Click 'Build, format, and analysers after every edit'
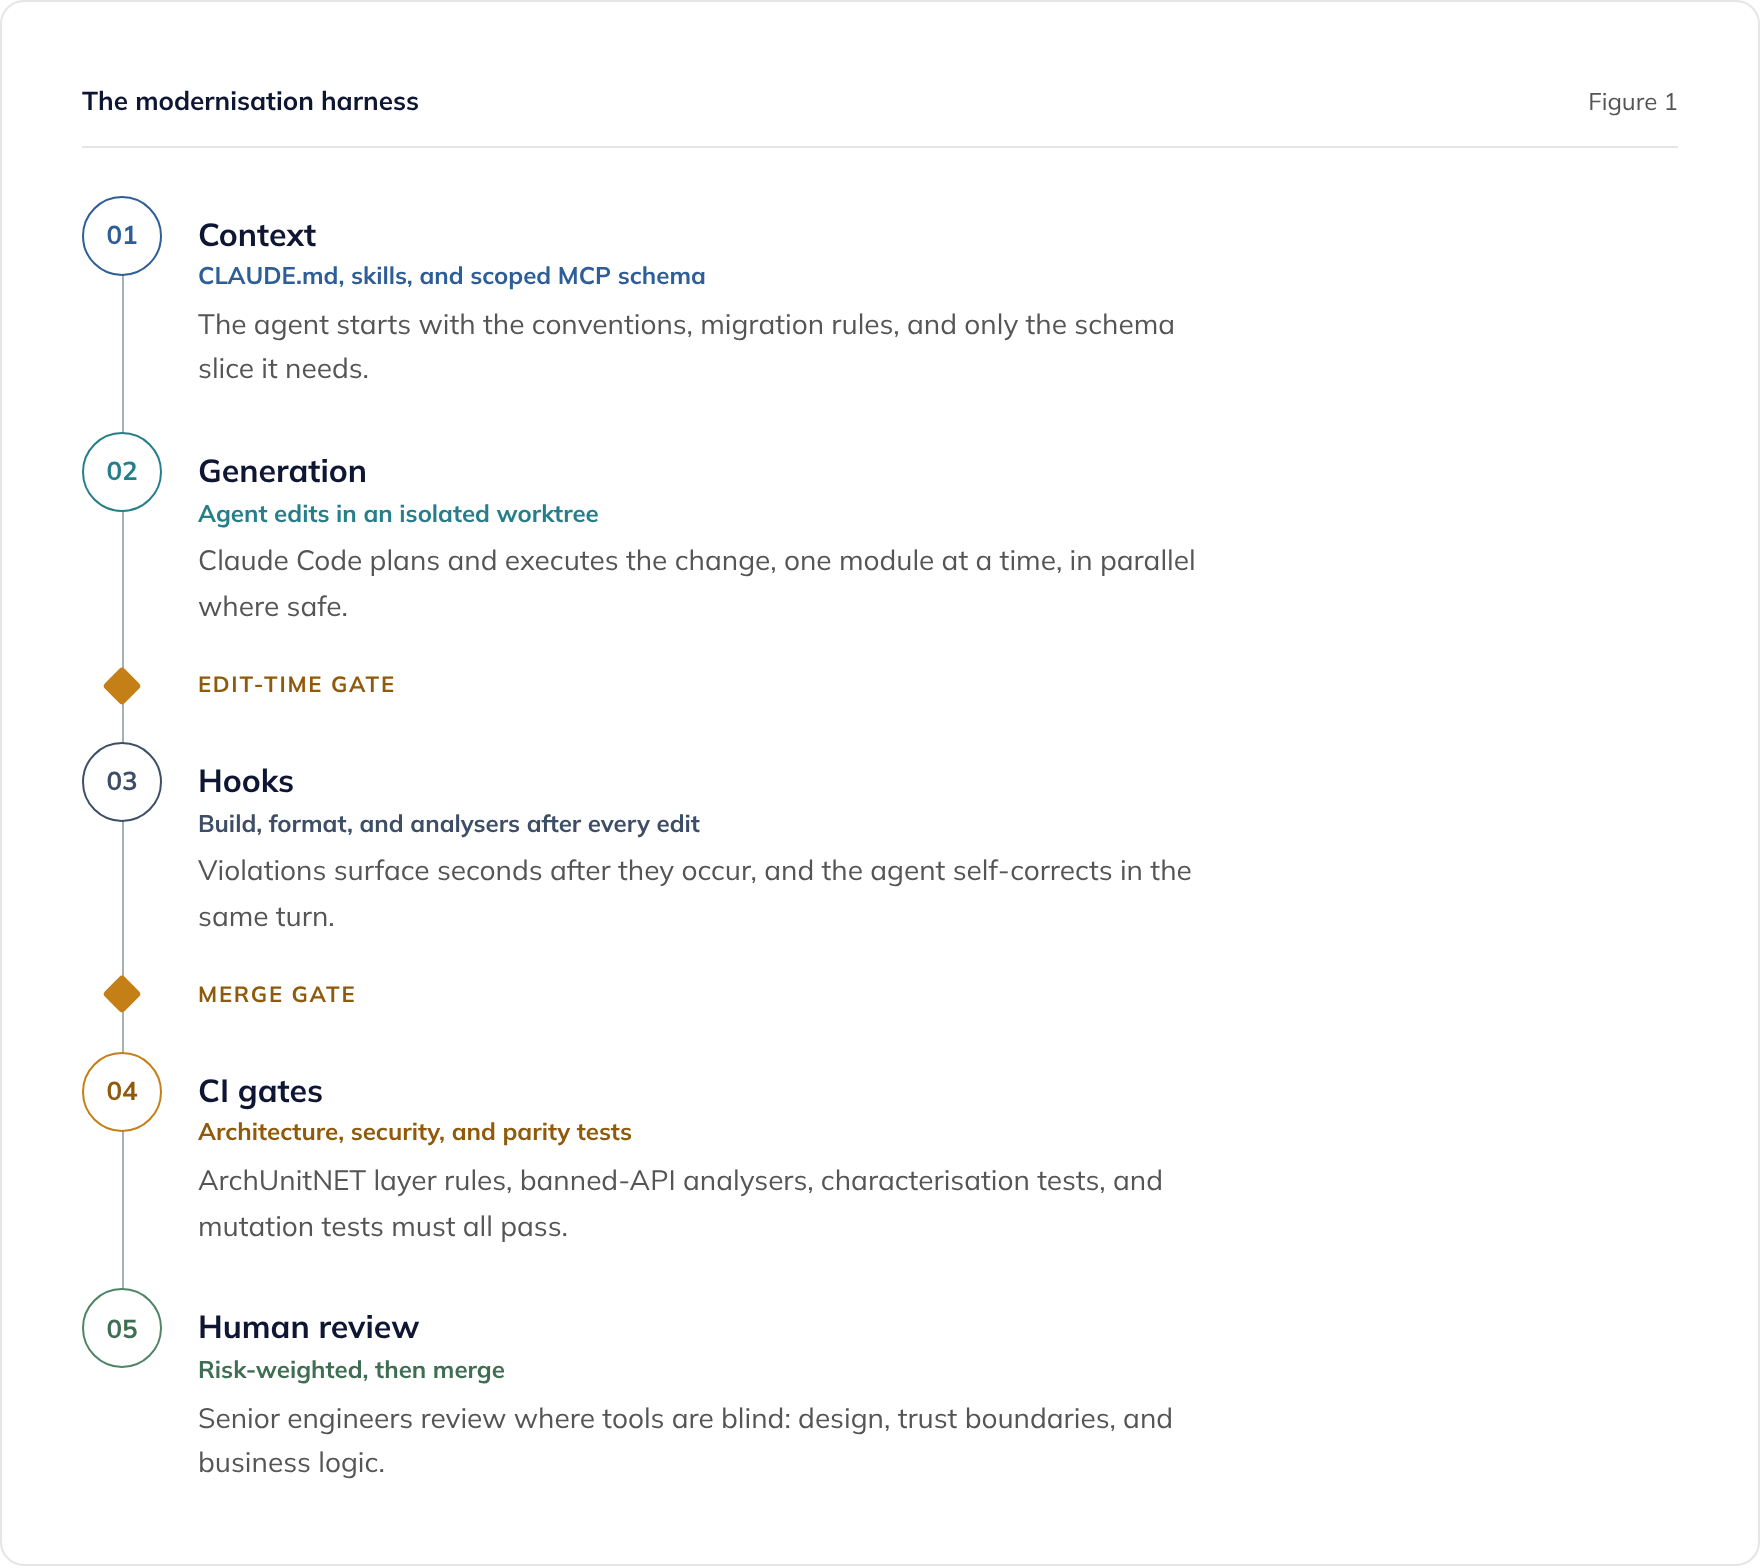Screen dimensions: 1760x1568 click(x=449, y=824)
